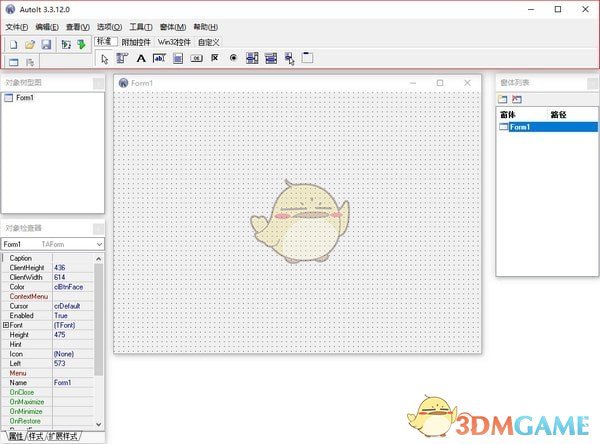Click the OnClose event row
The height and width of the screenshot is (444, 600).
48,392
